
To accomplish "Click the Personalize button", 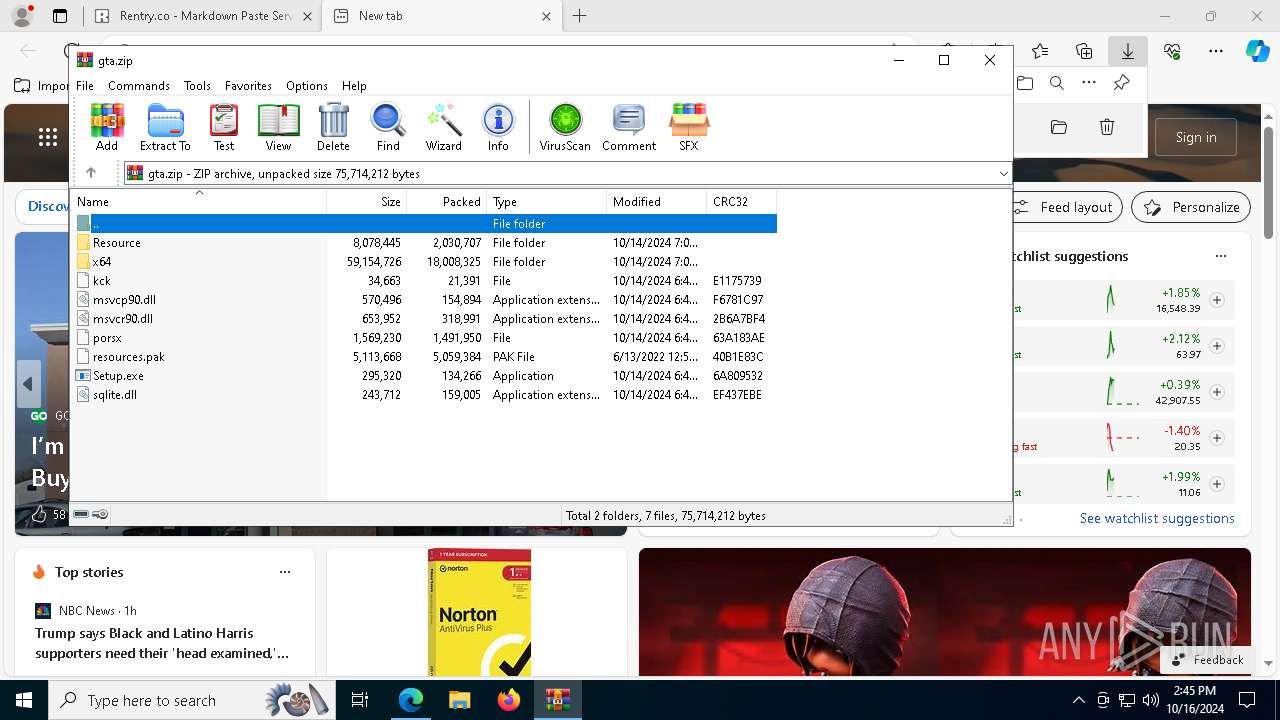I will [1191, 207].
